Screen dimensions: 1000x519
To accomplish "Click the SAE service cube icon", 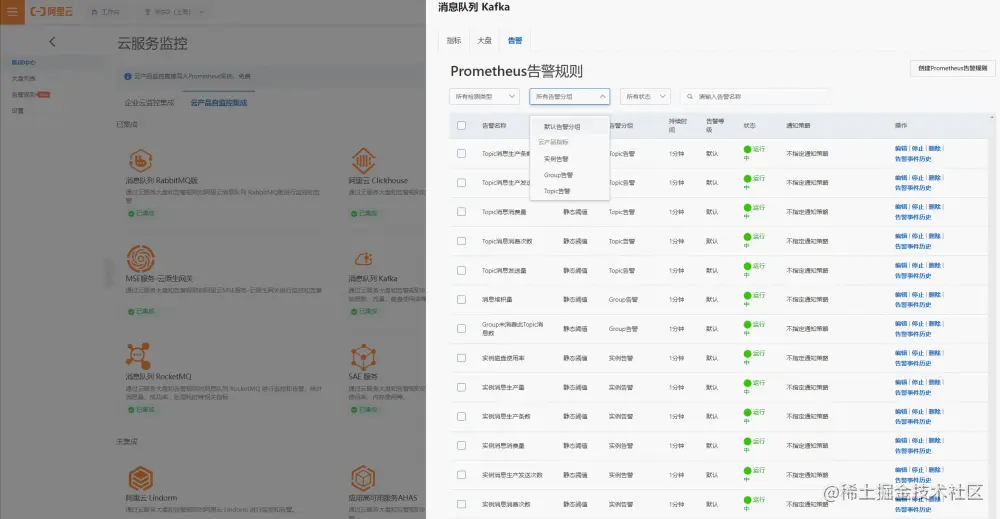I will (x=363, y=357).
